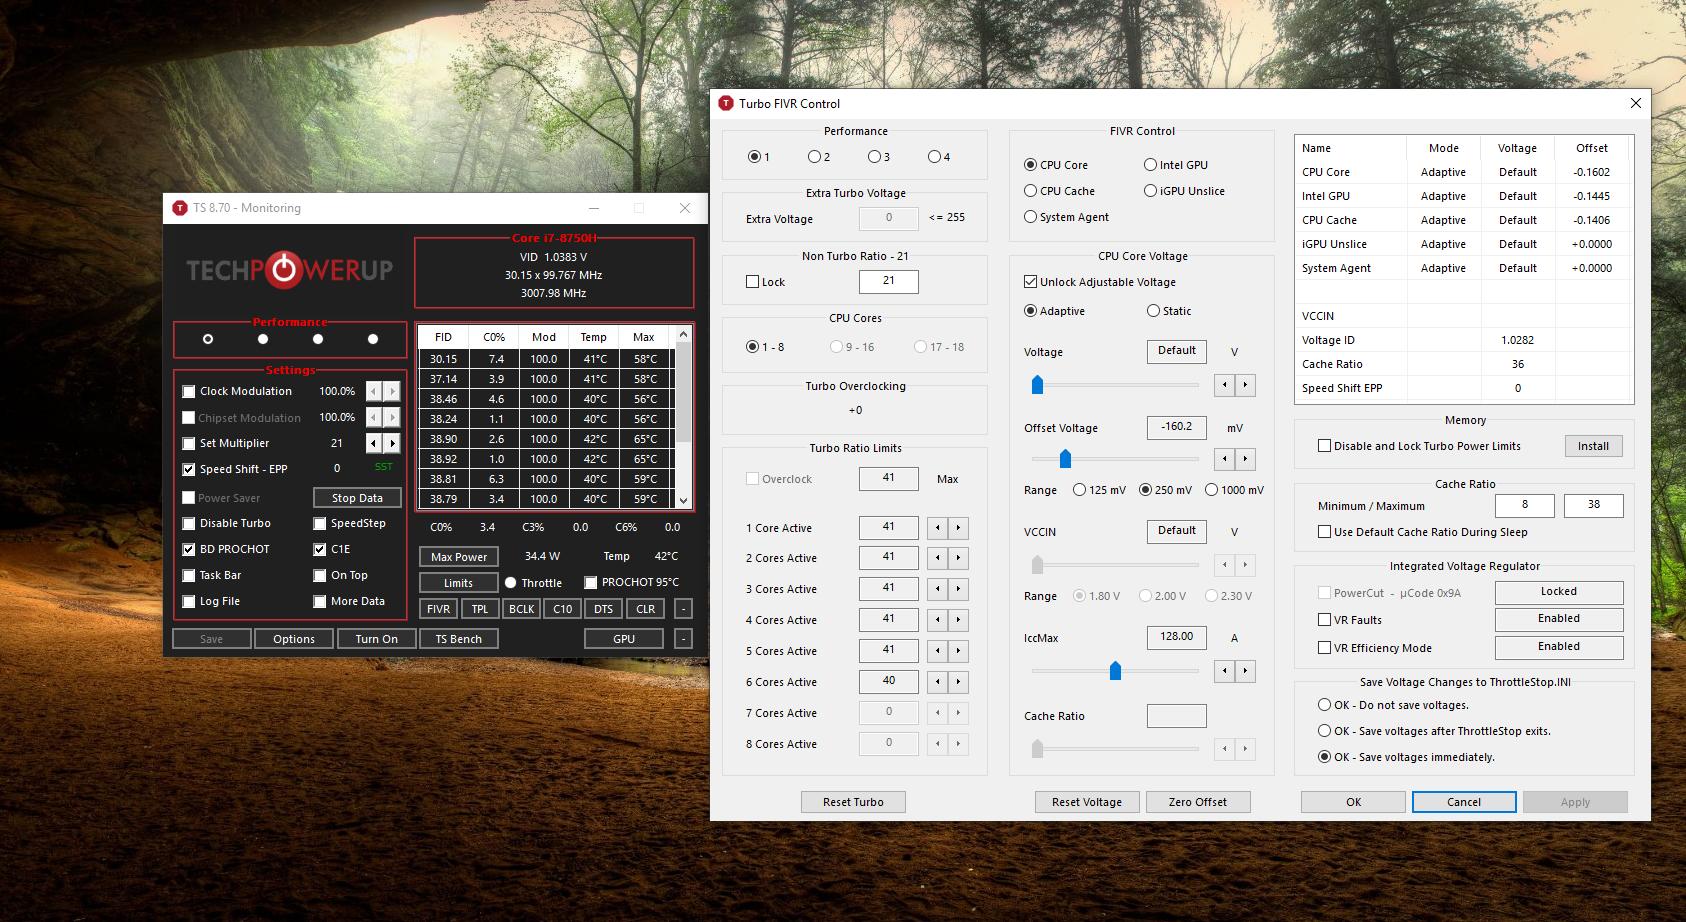Screen dimensions: 1686x922
Task: Tick the On Top checkbox
Action: (x=320, y=576)
